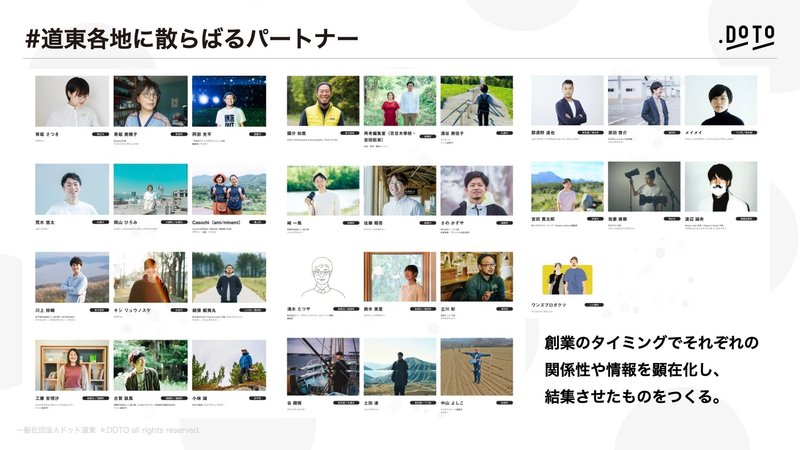Click the name 中山 よしこ
This screenshot has height=450, width=800.
pos(452,403)
